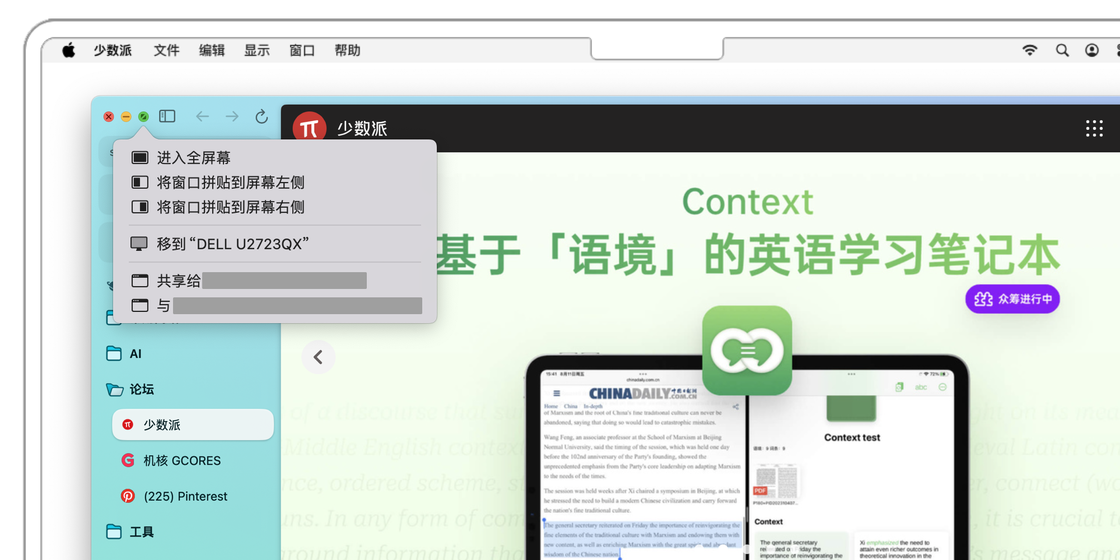Select the 共享给 menu entry
Screen dimensions: 1120x560
[x=275, y=281]
